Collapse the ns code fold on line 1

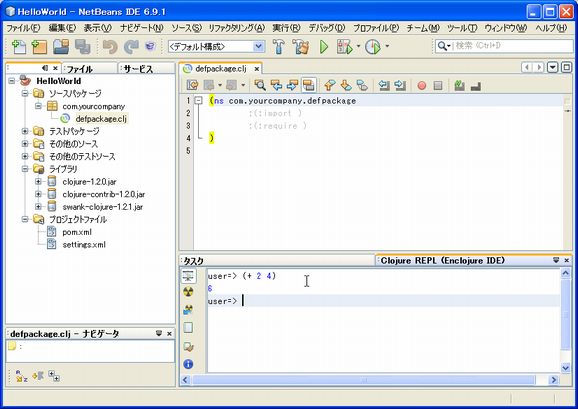coord(199,100)
